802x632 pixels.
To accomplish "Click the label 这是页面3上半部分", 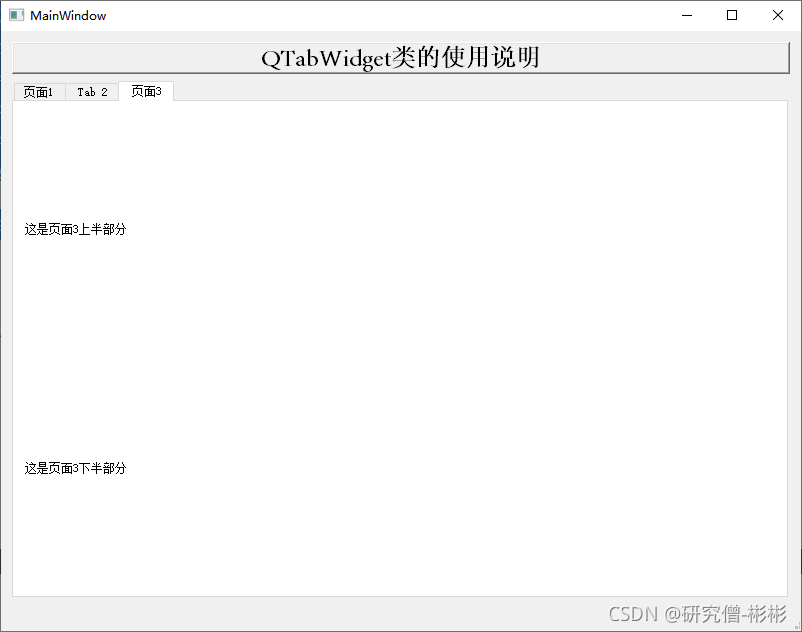I will point(75,229).
